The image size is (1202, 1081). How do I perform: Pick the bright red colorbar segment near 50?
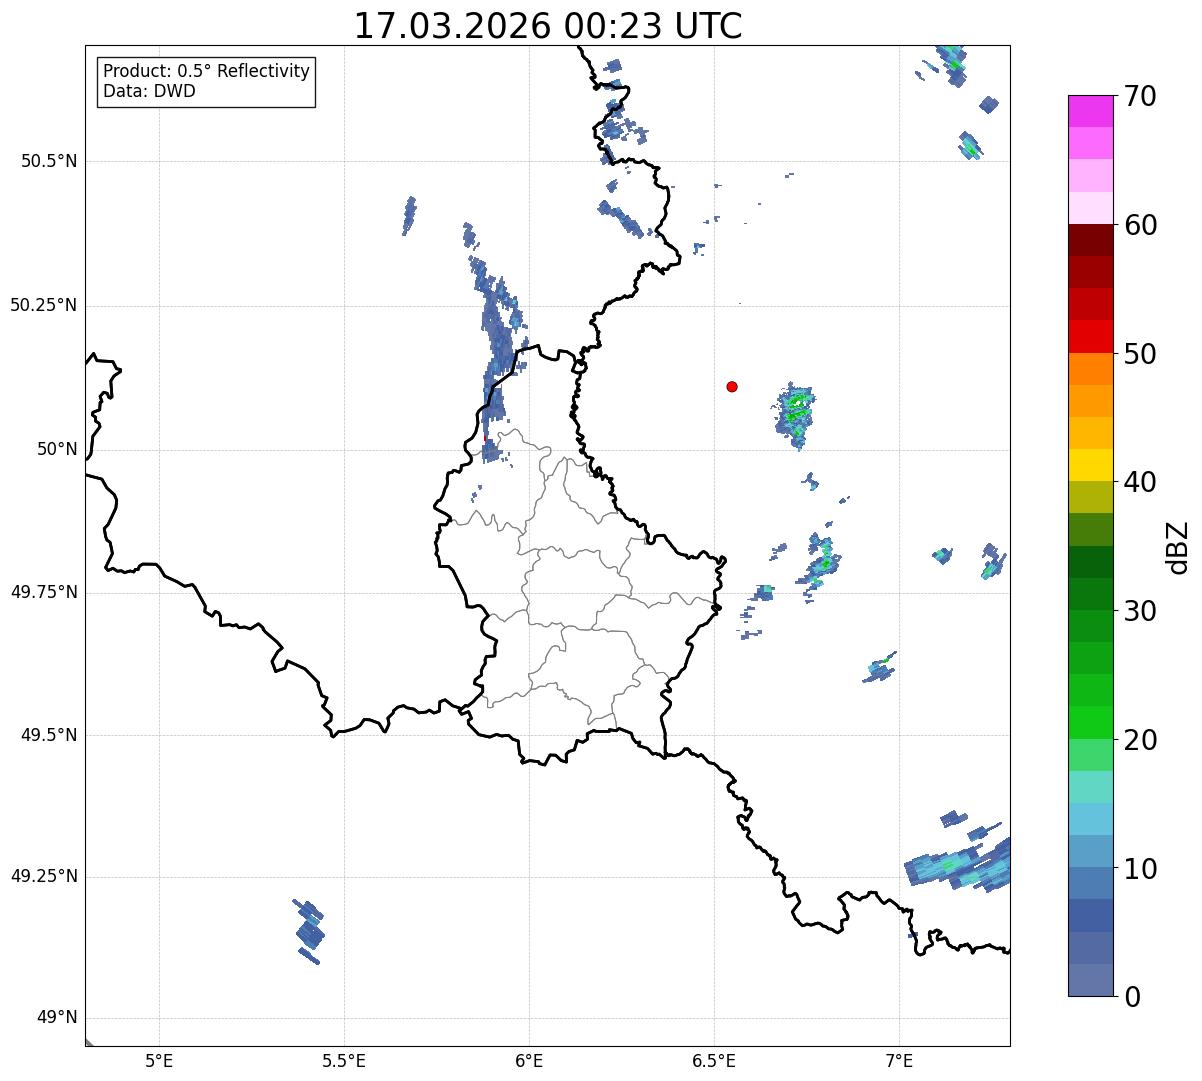pos(1090,337)
